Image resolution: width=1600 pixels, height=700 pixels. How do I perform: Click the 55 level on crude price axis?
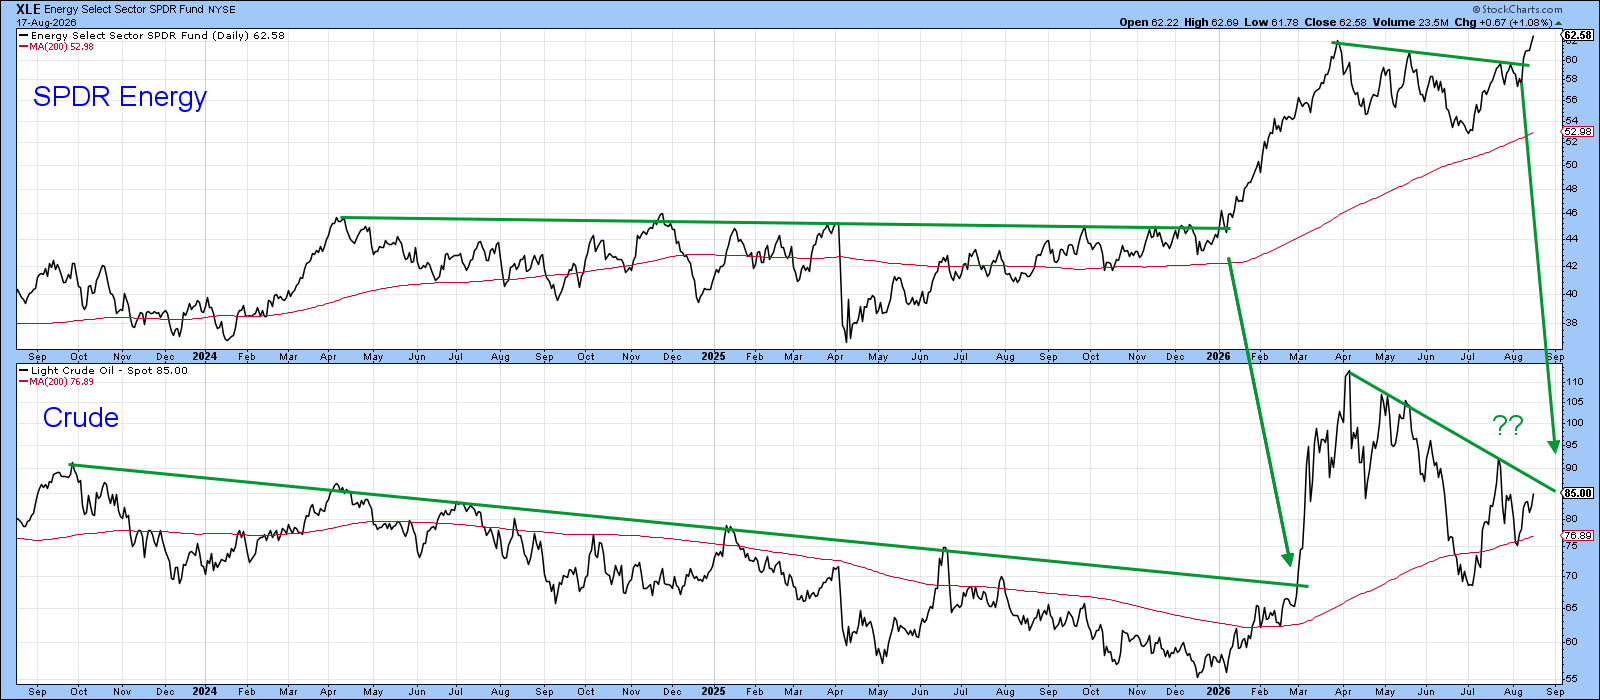[1569, 677]
